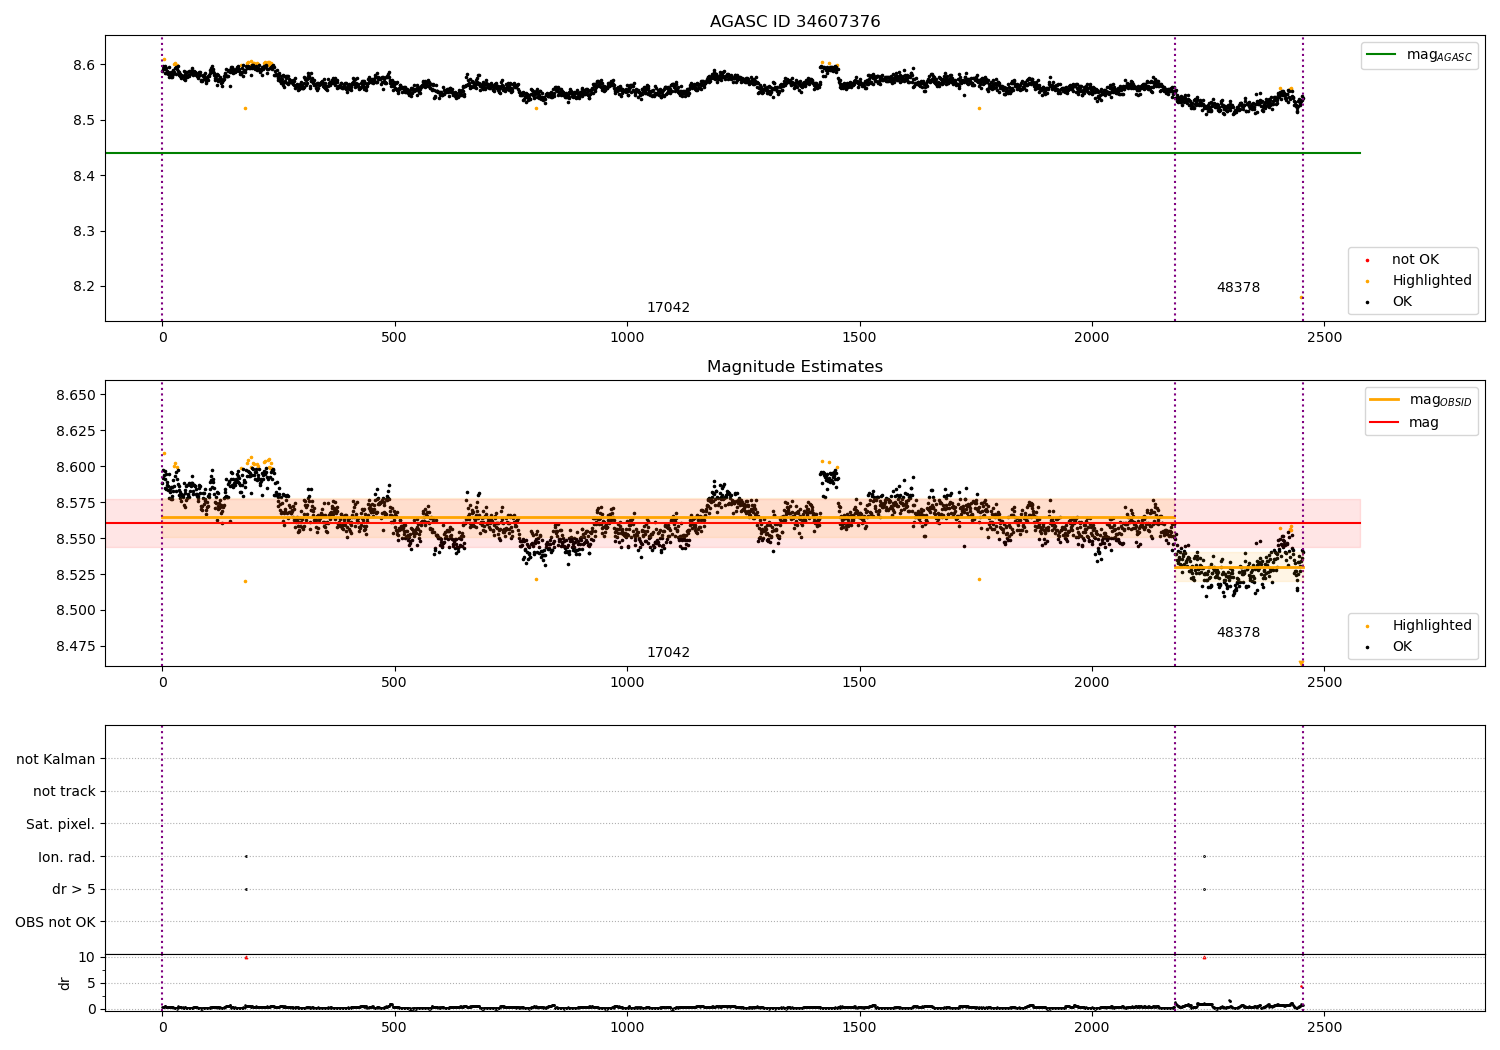
Task: Click the 8.625 y-axis tick label
Action: 76,432
